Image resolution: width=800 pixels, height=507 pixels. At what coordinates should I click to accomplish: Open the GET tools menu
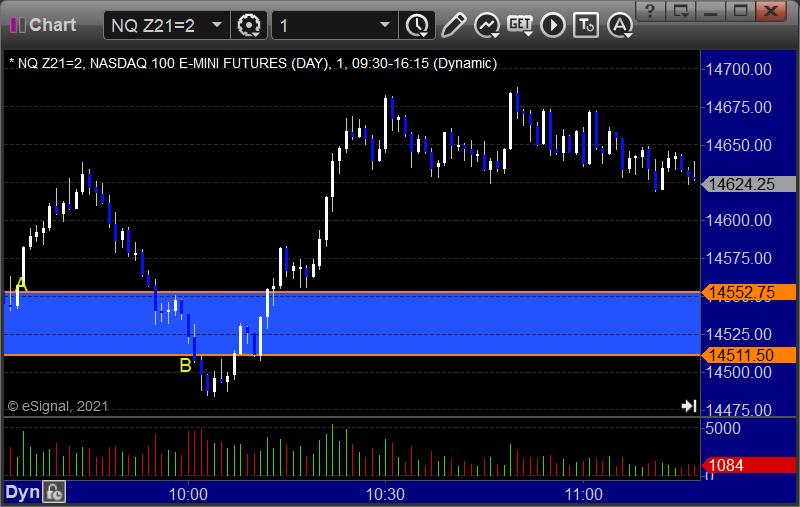pos(520,25)
